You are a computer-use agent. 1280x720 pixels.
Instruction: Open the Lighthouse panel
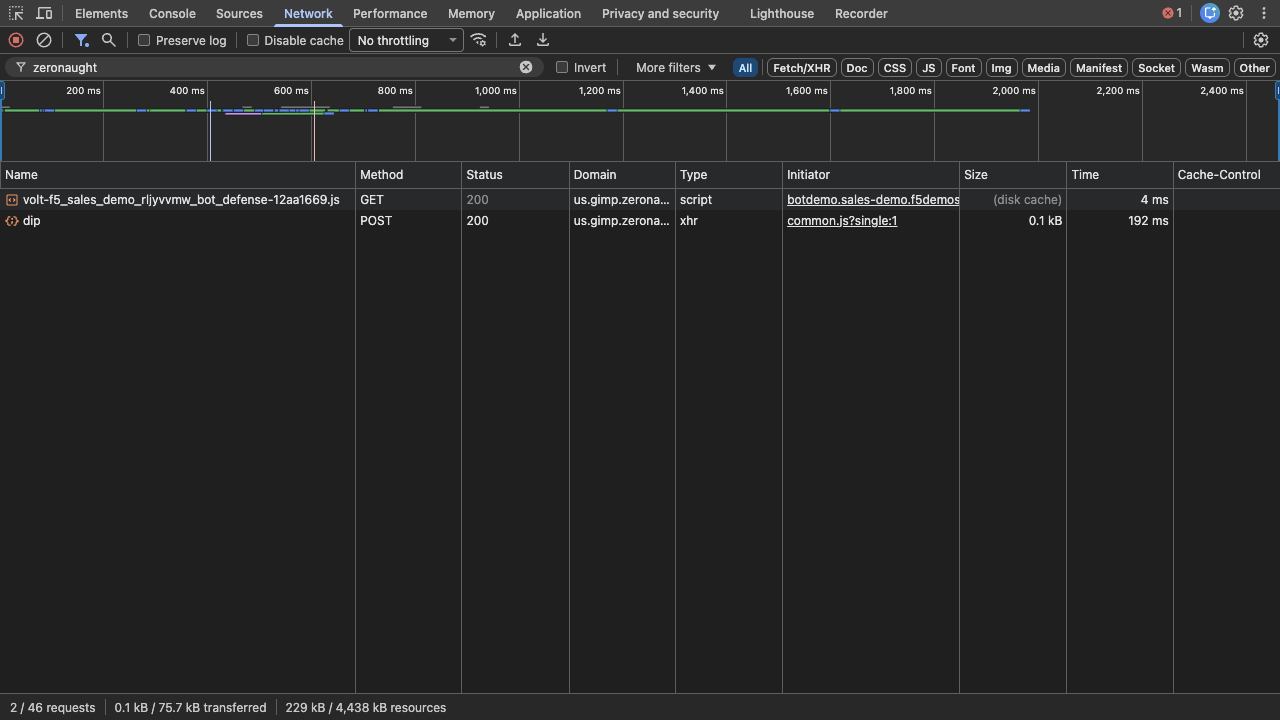(x=781, y=13)
